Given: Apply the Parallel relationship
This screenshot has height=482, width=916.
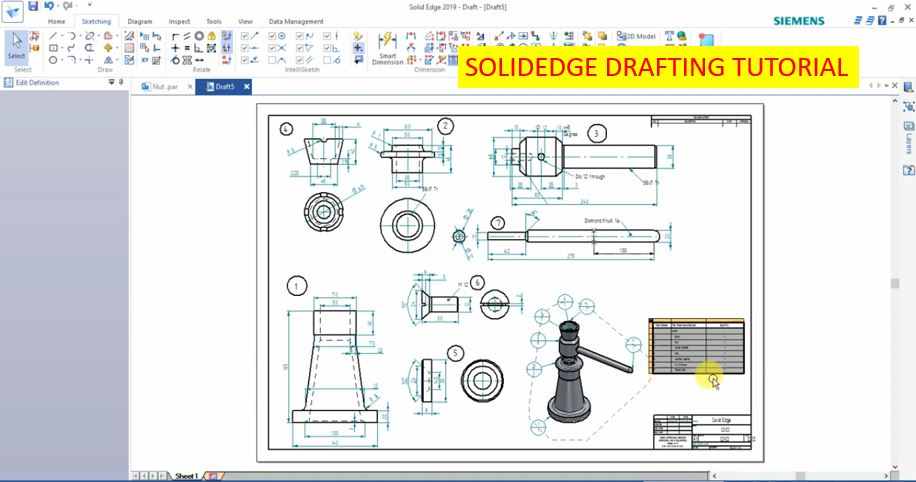Looking at the screenshot, I should click(187, 36).
